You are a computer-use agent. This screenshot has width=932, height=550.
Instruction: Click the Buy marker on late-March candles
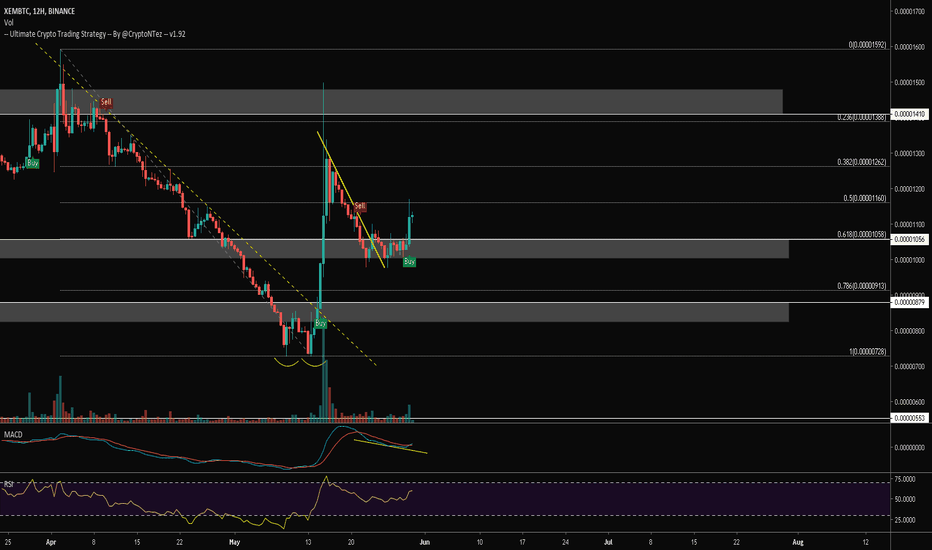click(x=32, y=163)
